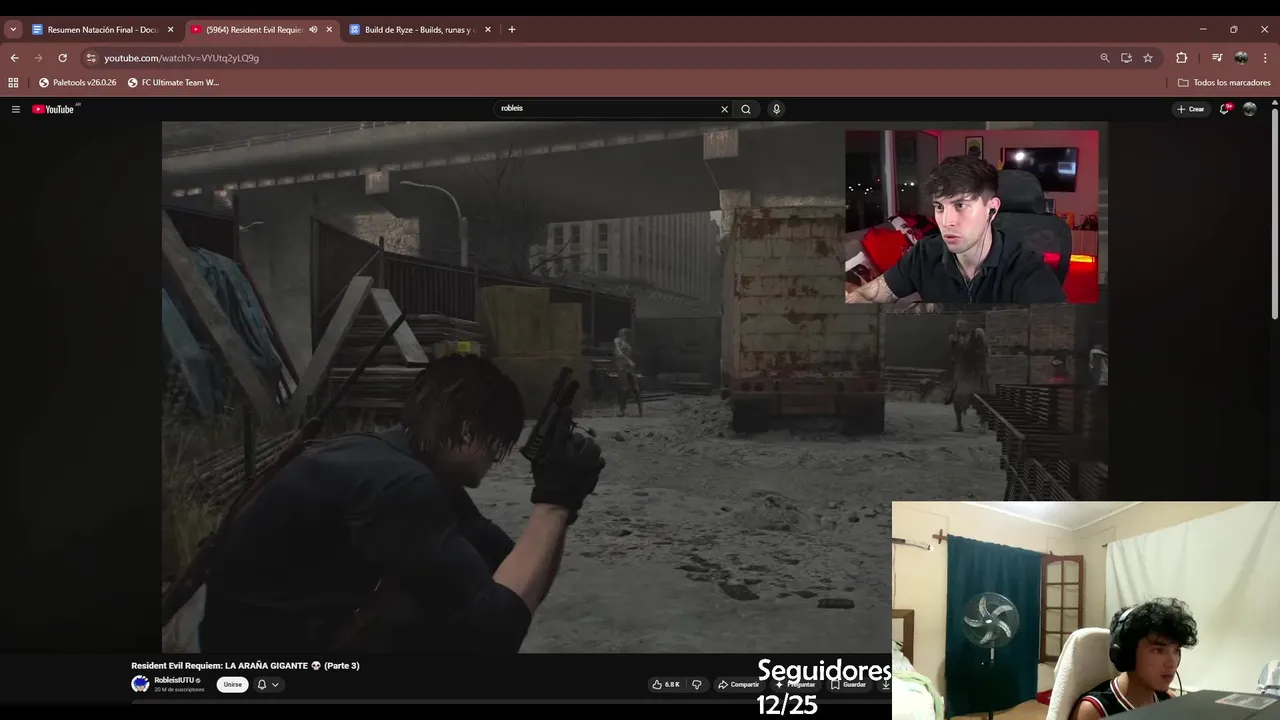The image size is (1280, 720).
Task: Go back to the previous page
Action: tap(14, 58)
